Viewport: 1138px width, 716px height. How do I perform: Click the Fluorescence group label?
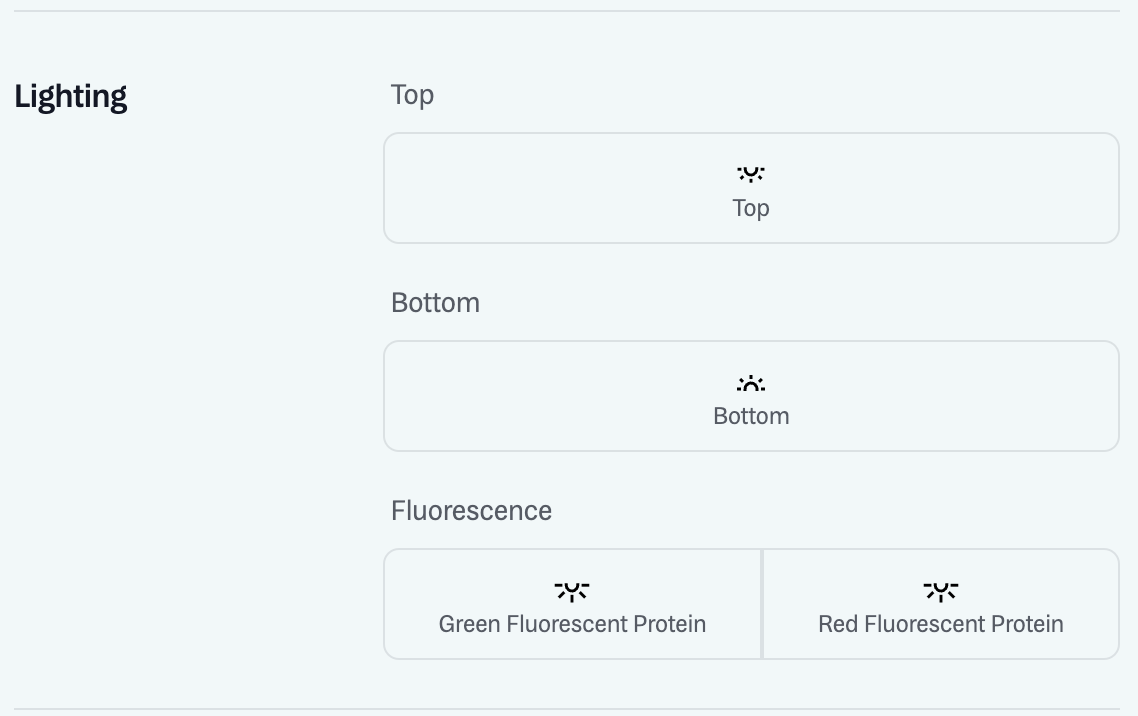[471, 511]
